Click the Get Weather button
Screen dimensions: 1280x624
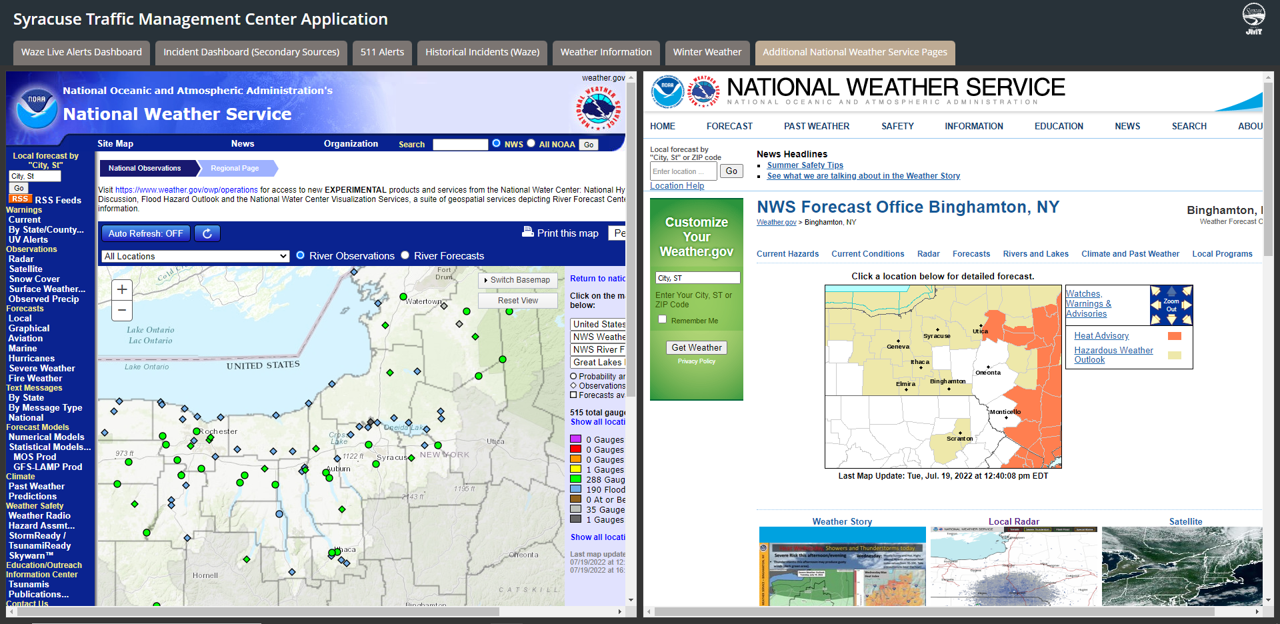pyautogui.click(x=697, y=348)
